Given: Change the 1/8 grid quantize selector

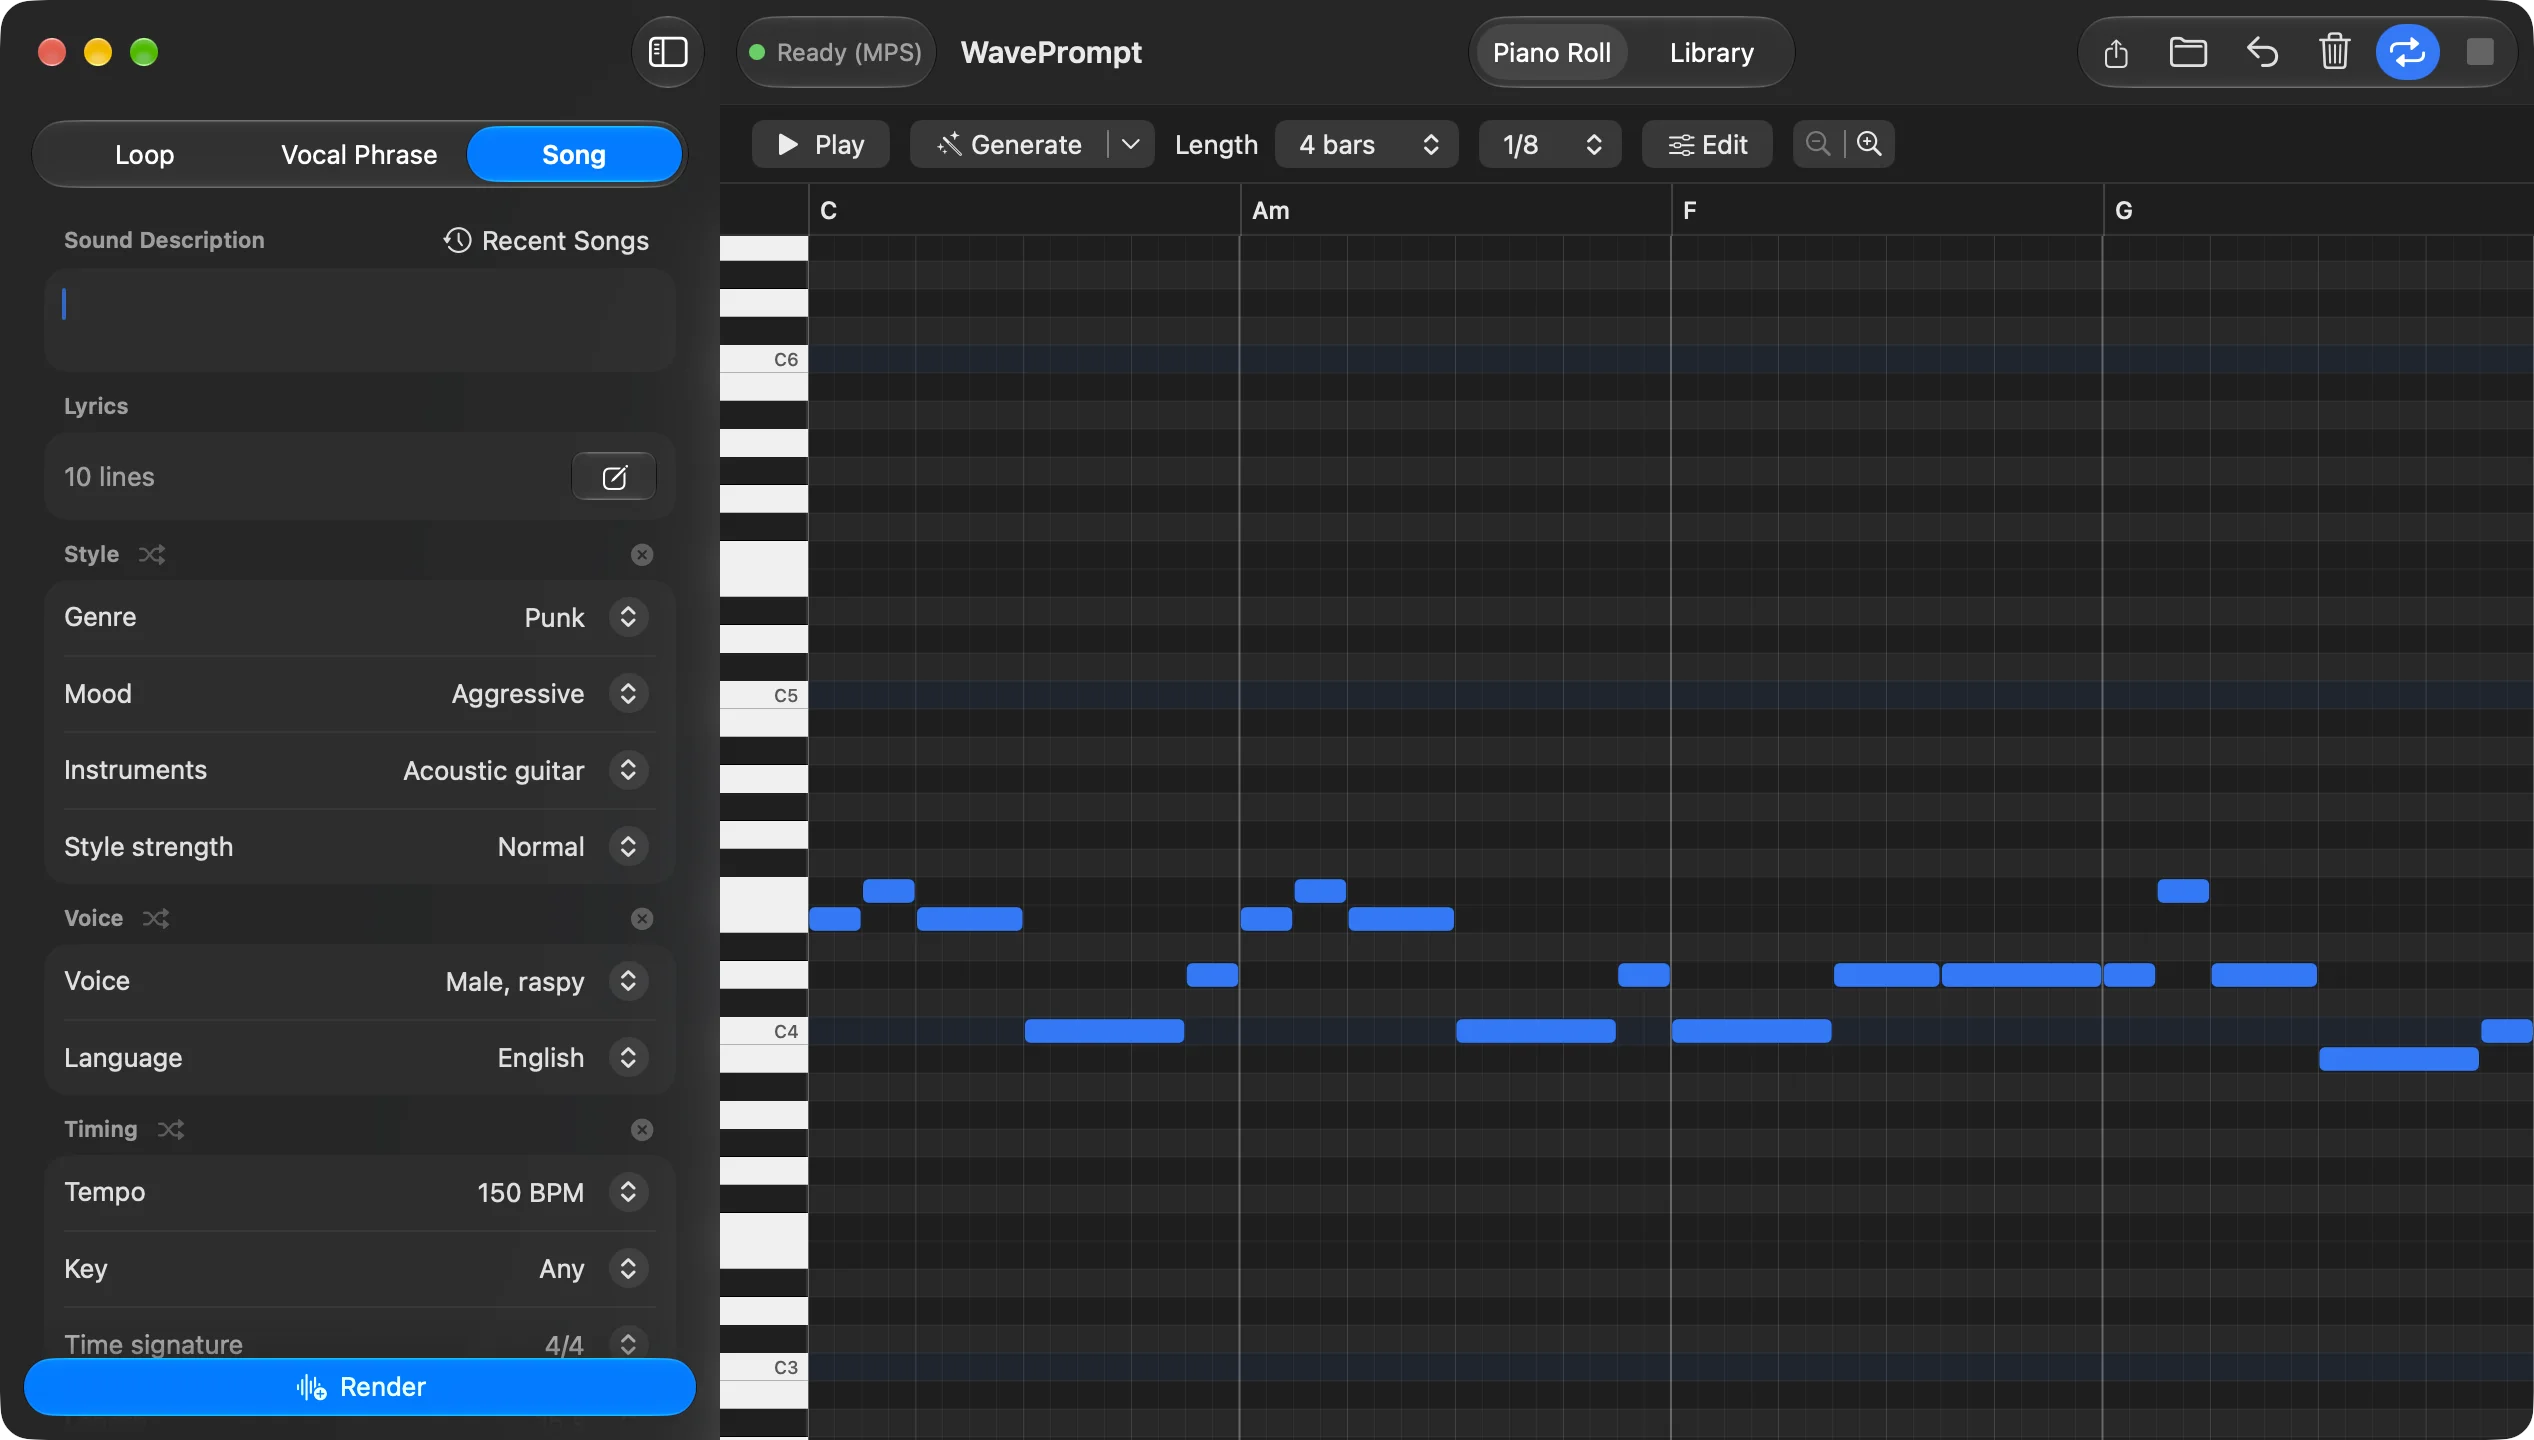Looking at the screenshot, I should tap(1550, 144).
